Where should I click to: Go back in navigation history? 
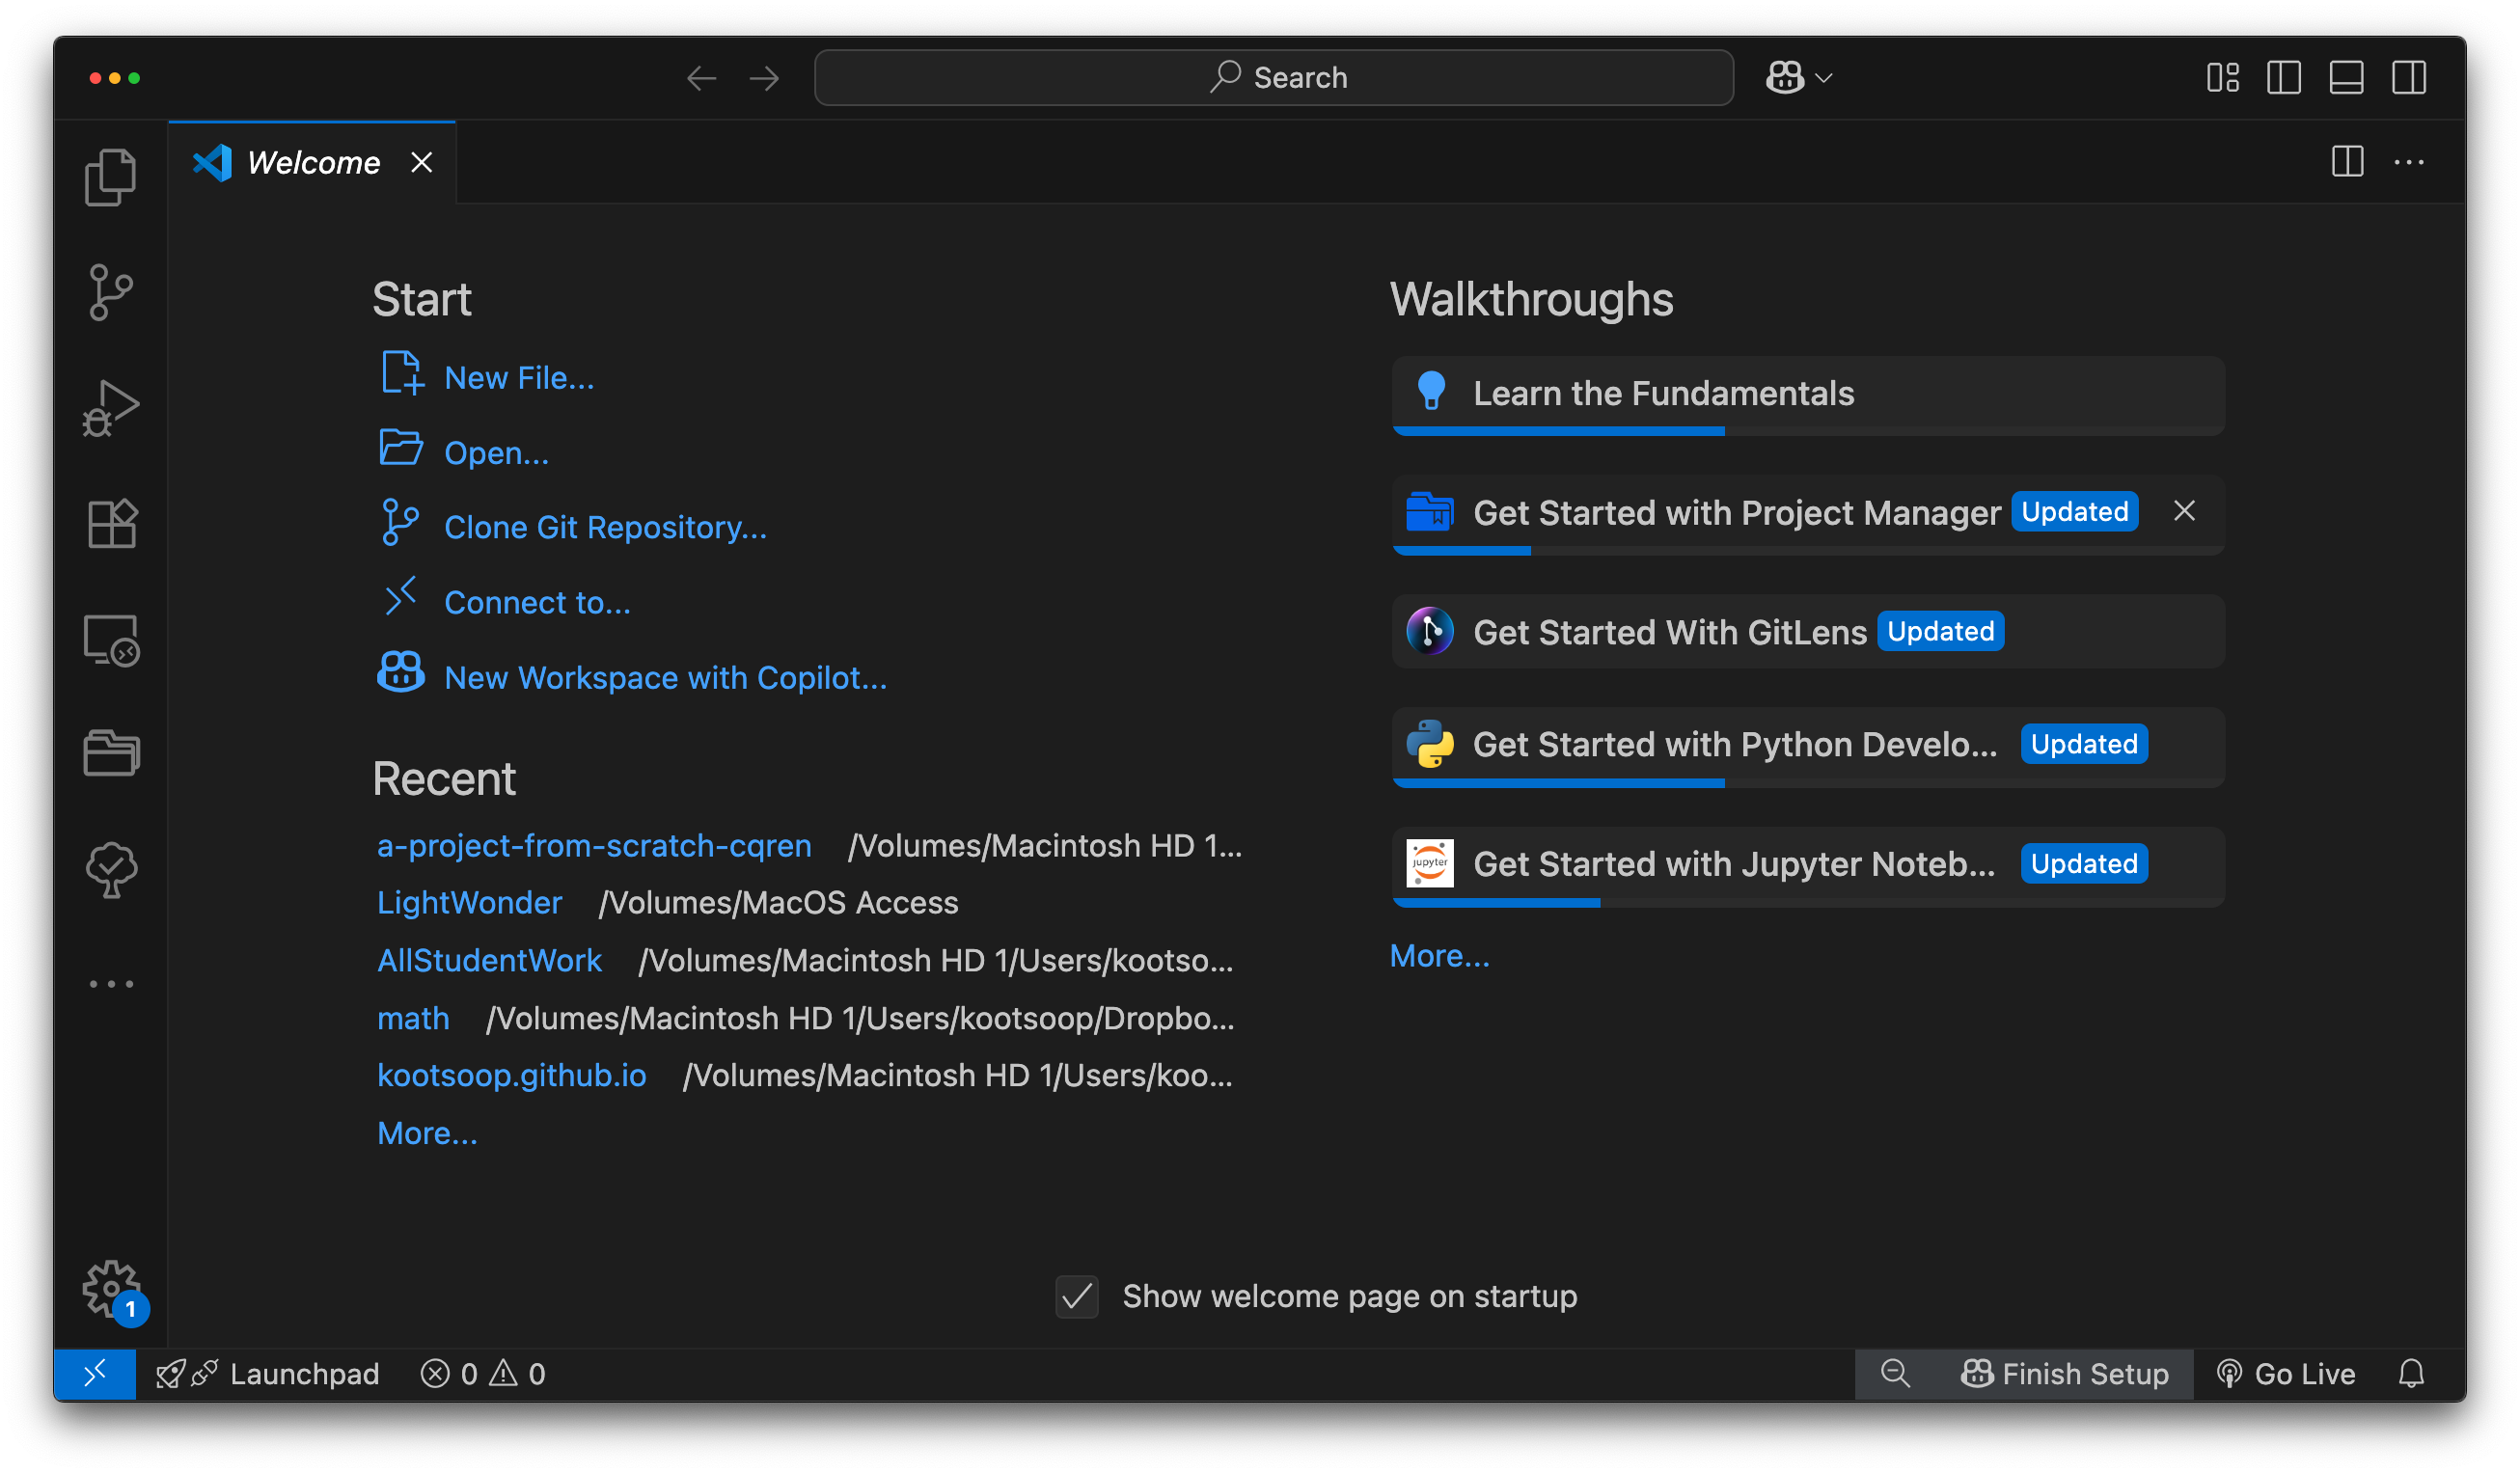tap(701, 78)
